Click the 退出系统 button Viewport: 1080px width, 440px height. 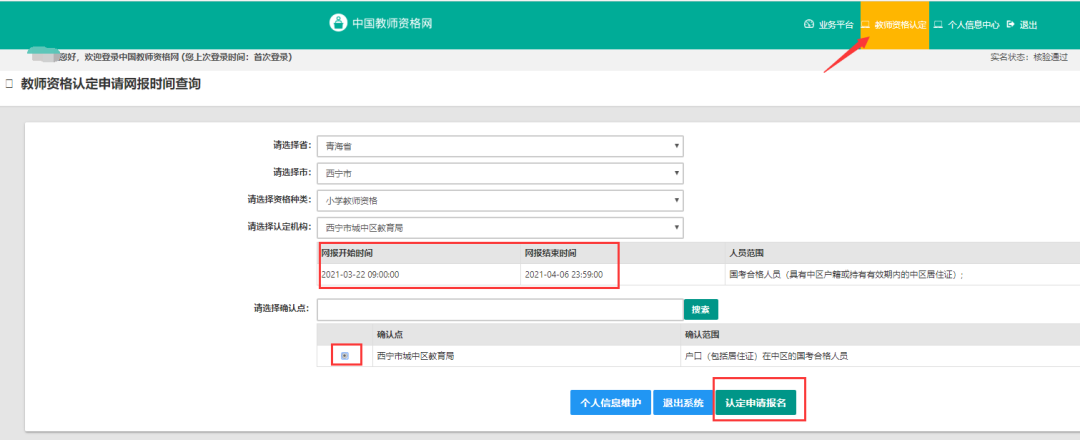(x=683, y=403)
